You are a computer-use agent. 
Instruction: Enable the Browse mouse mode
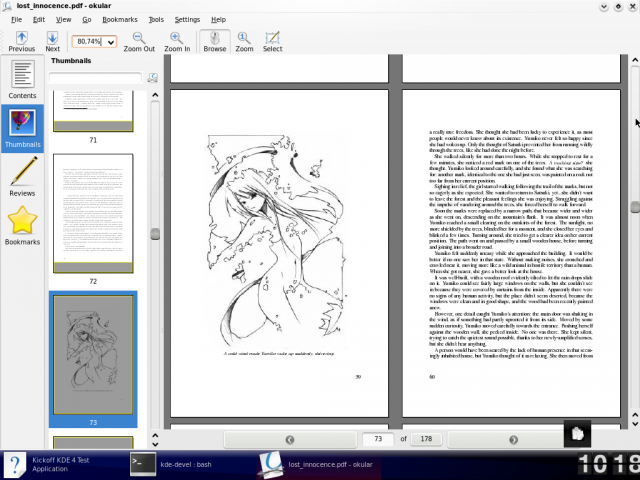pyautogui.click(x=214, y=41)
